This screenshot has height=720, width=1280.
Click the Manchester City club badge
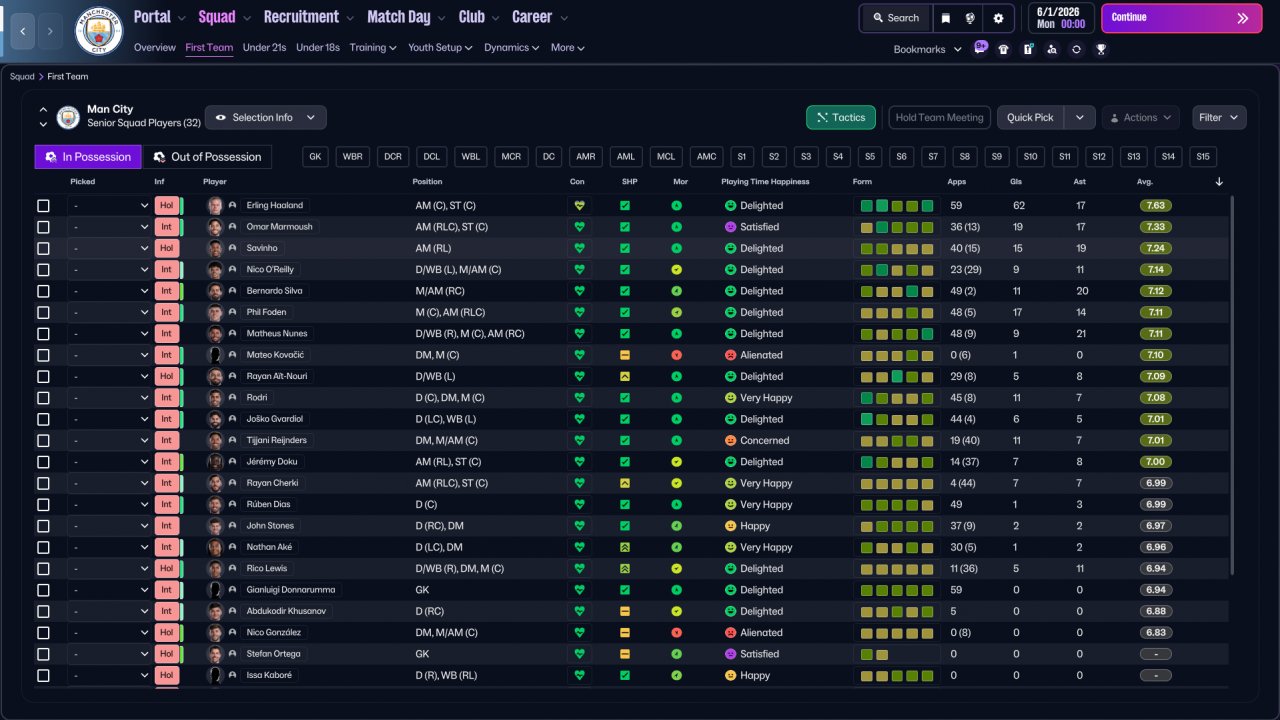(x=98, y=31)
